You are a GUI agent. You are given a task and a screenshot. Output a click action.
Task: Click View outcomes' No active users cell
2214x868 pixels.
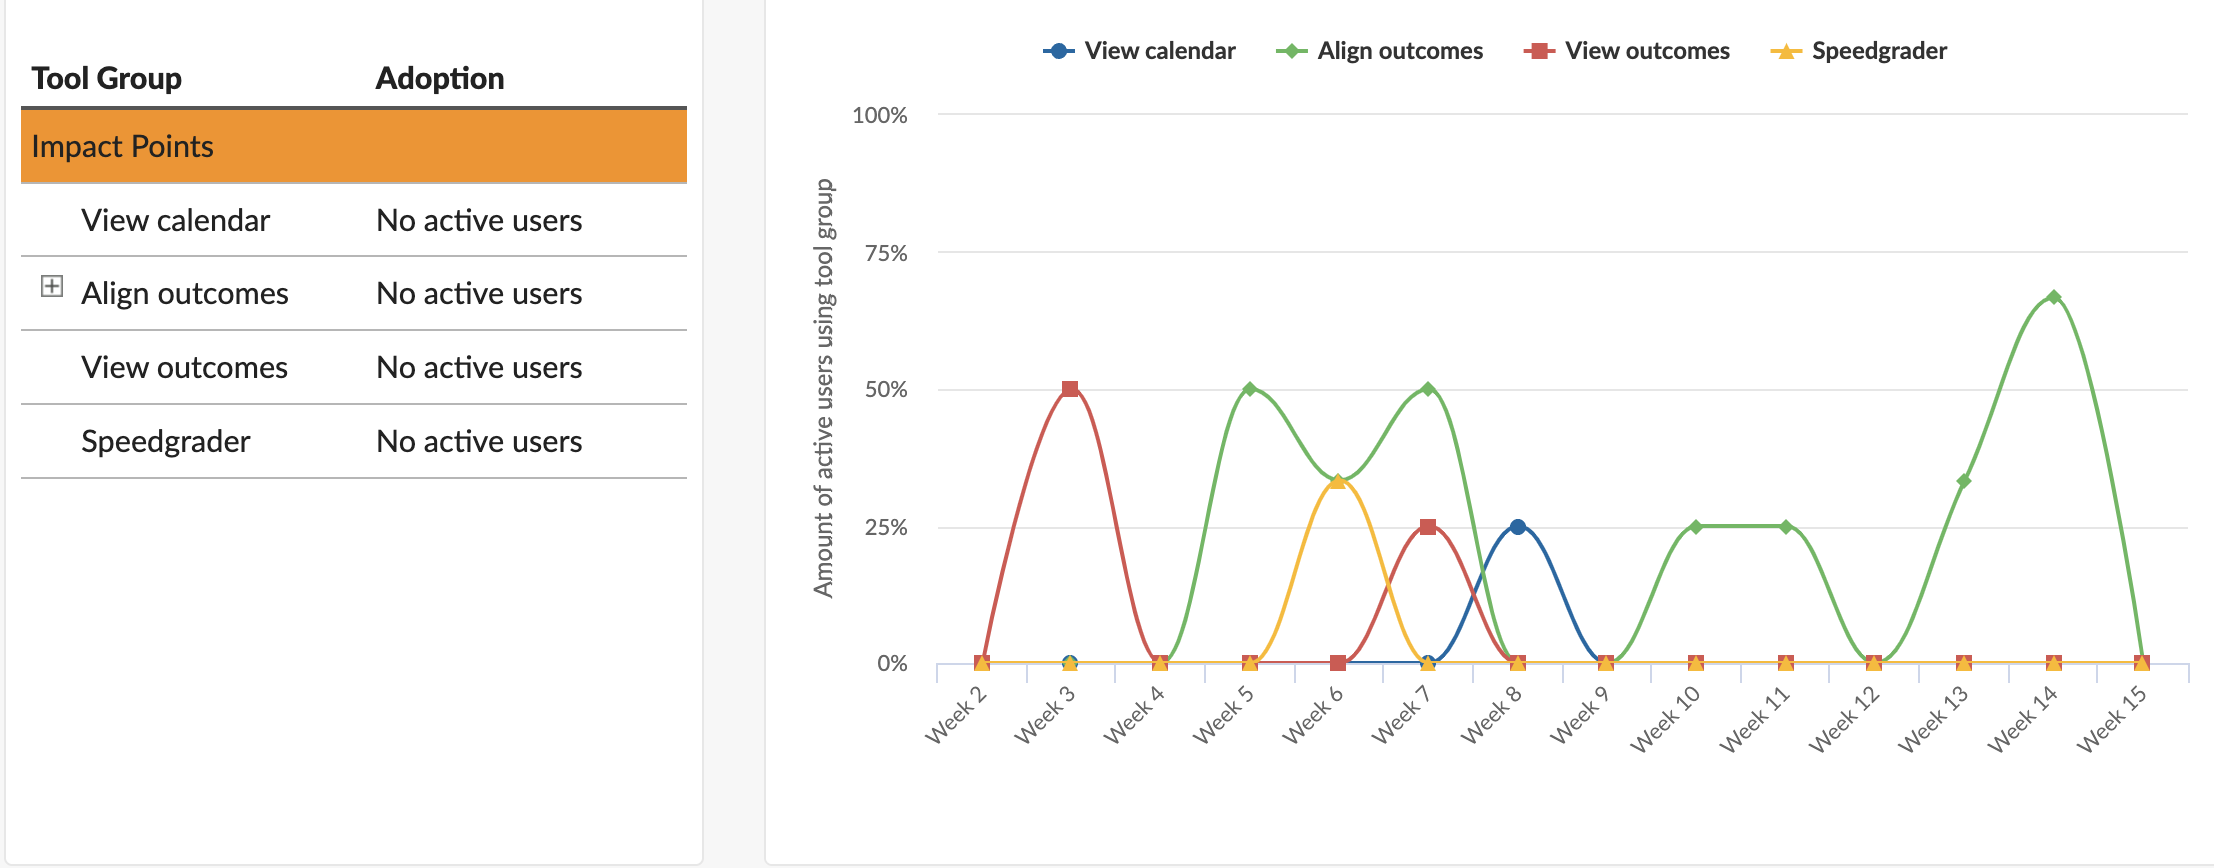(479, 367)
